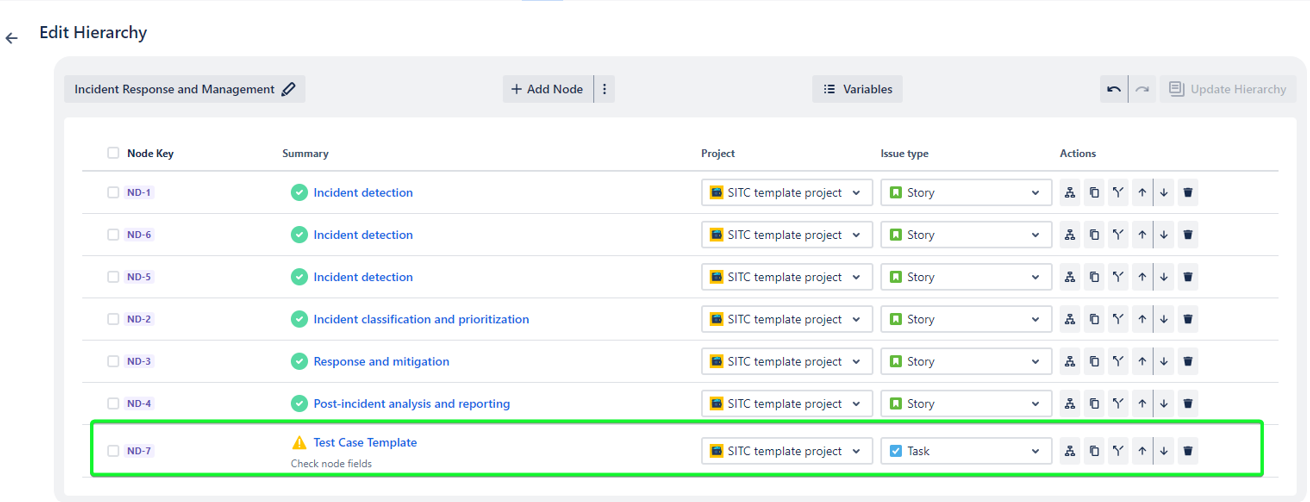Image resolution: width=1310 pixels, height=502 pixels.
Task: Tick the select-all checkbox beside Node Key
Action: [x=113, y=153]
